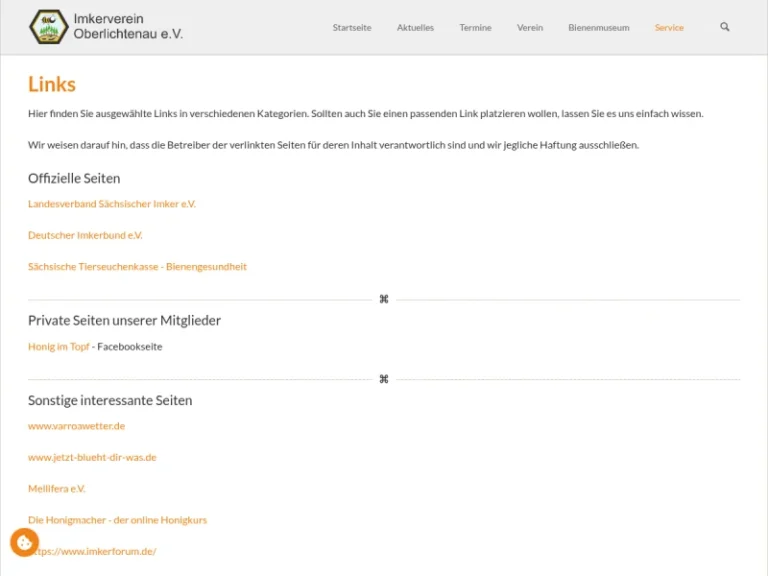Follow the Deutscher Imkerbund e.V. link
The width and height of the screenshot is (768, 576).
point(85,236)
